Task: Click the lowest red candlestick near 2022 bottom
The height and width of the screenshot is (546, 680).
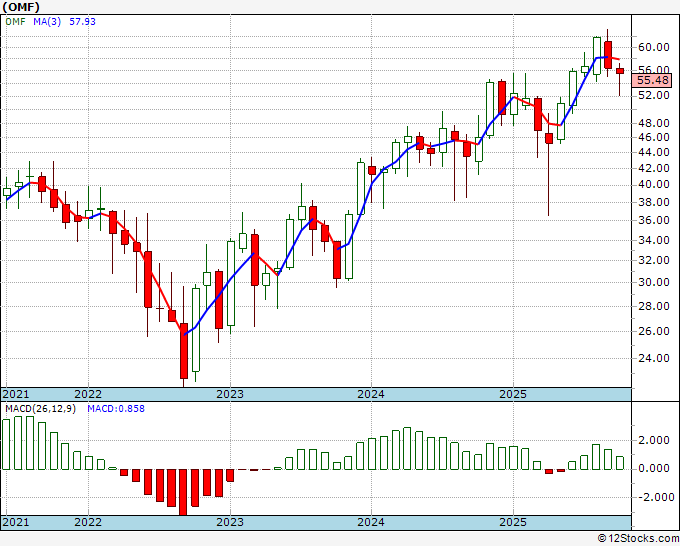Action: [x=184, y=351]
